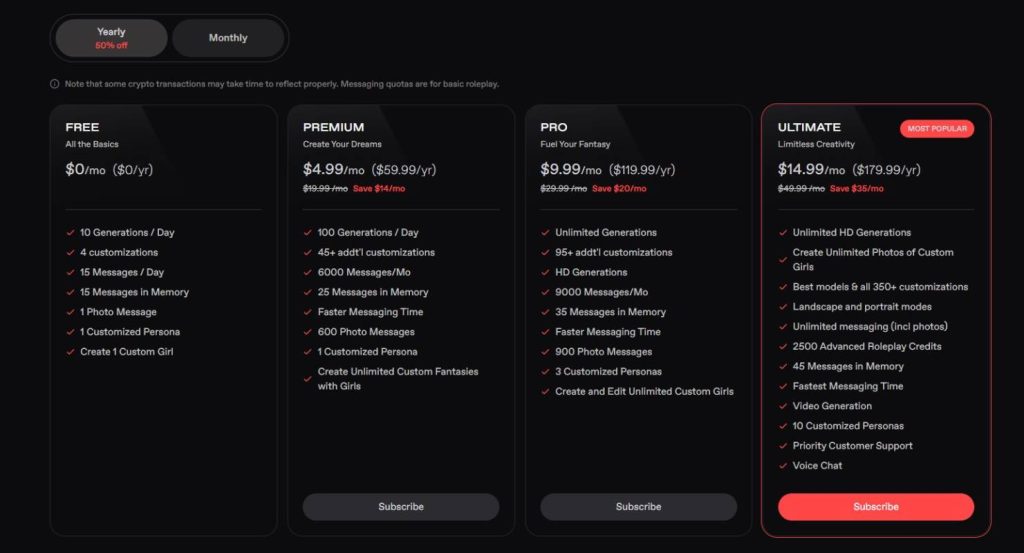Screen dimensions: 1024x553
Task: Click checkmark beside 900 Photo Messages
Action: (x=545, y=352)
